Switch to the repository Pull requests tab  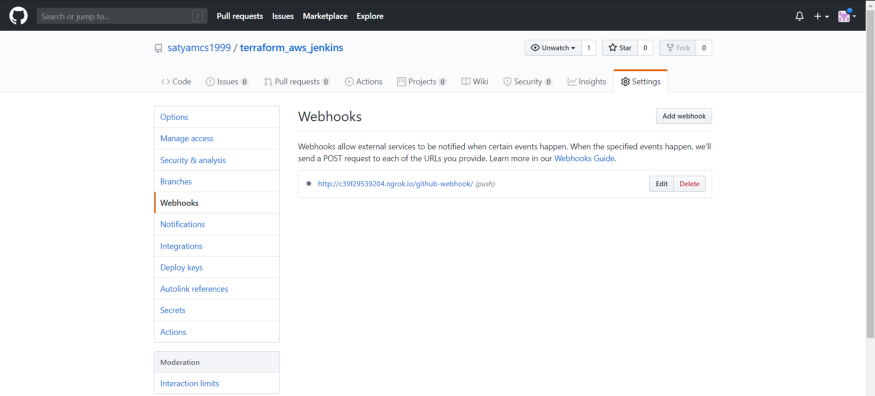click(297, 81)
